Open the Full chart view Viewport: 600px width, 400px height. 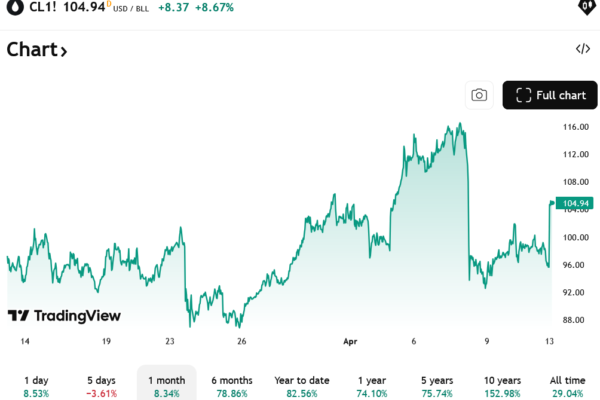pyautogui.click(x=549, y=95)
